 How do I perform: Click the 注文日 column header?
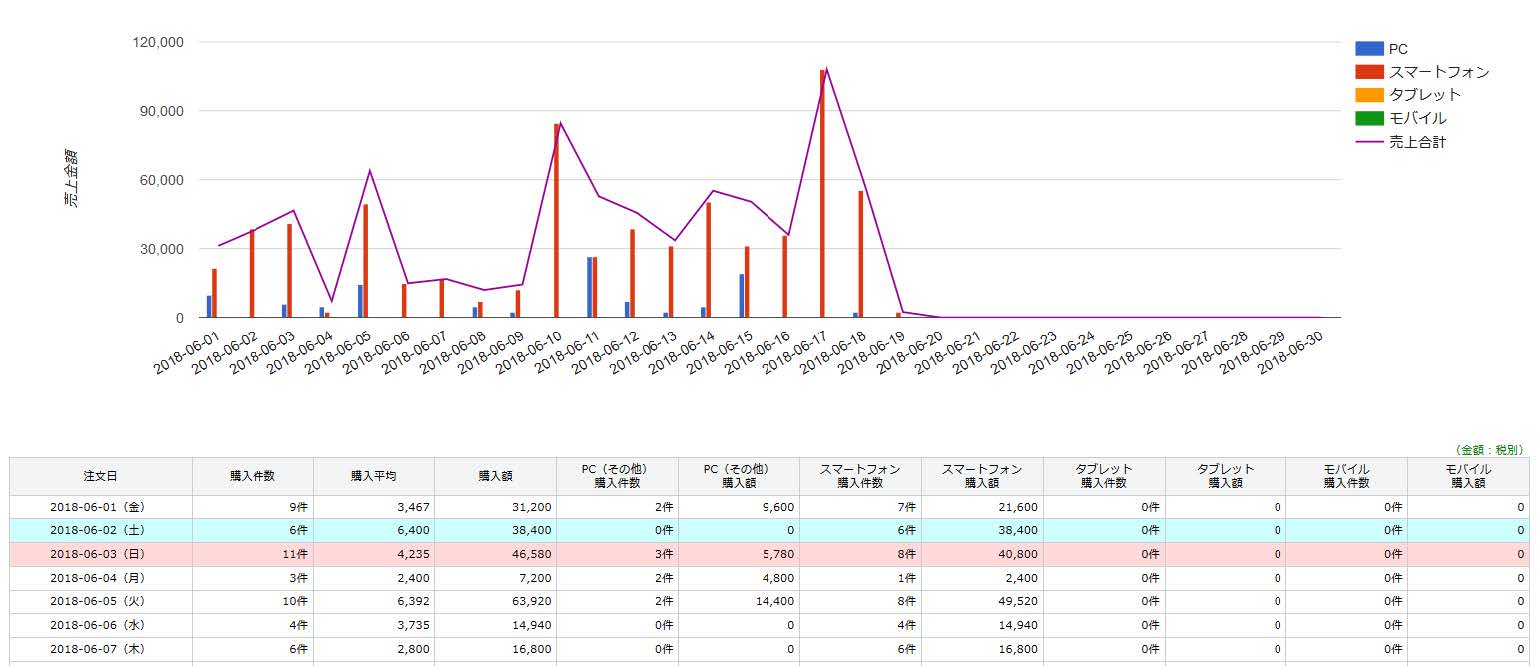[x=100, y=476]
